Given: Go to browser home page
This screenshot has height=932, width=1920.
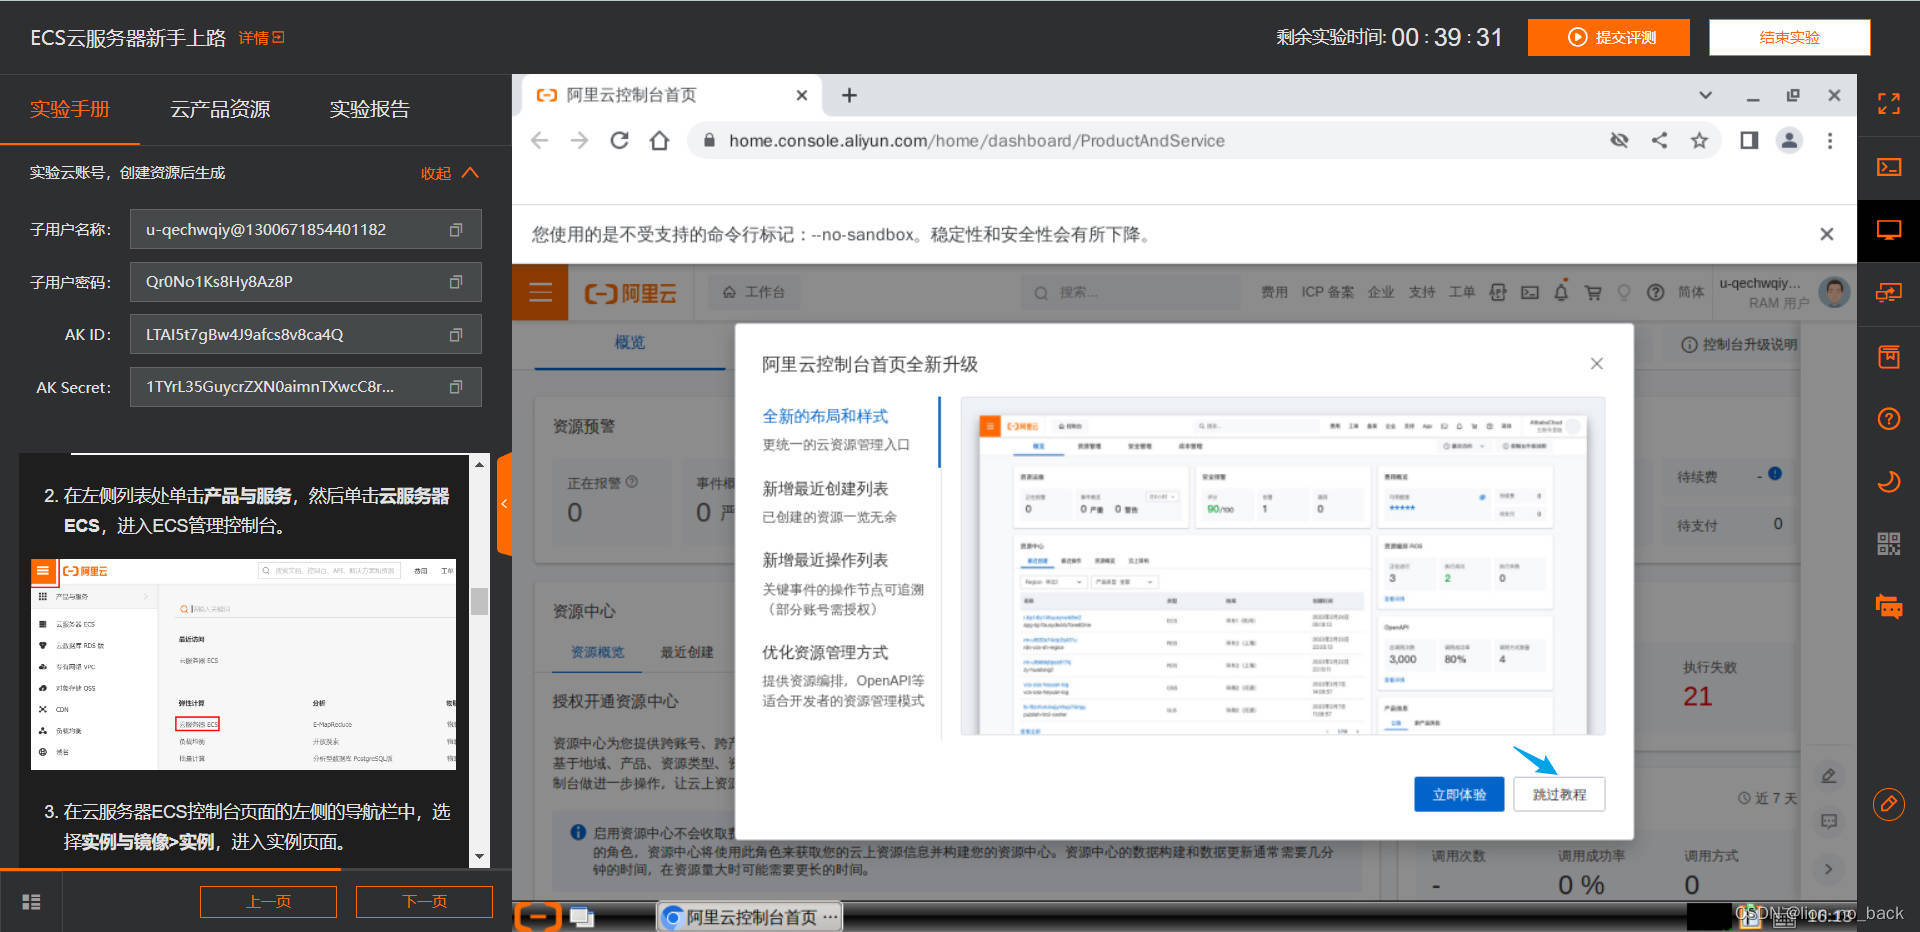Looking at the screenshot, I should [659, 141].
